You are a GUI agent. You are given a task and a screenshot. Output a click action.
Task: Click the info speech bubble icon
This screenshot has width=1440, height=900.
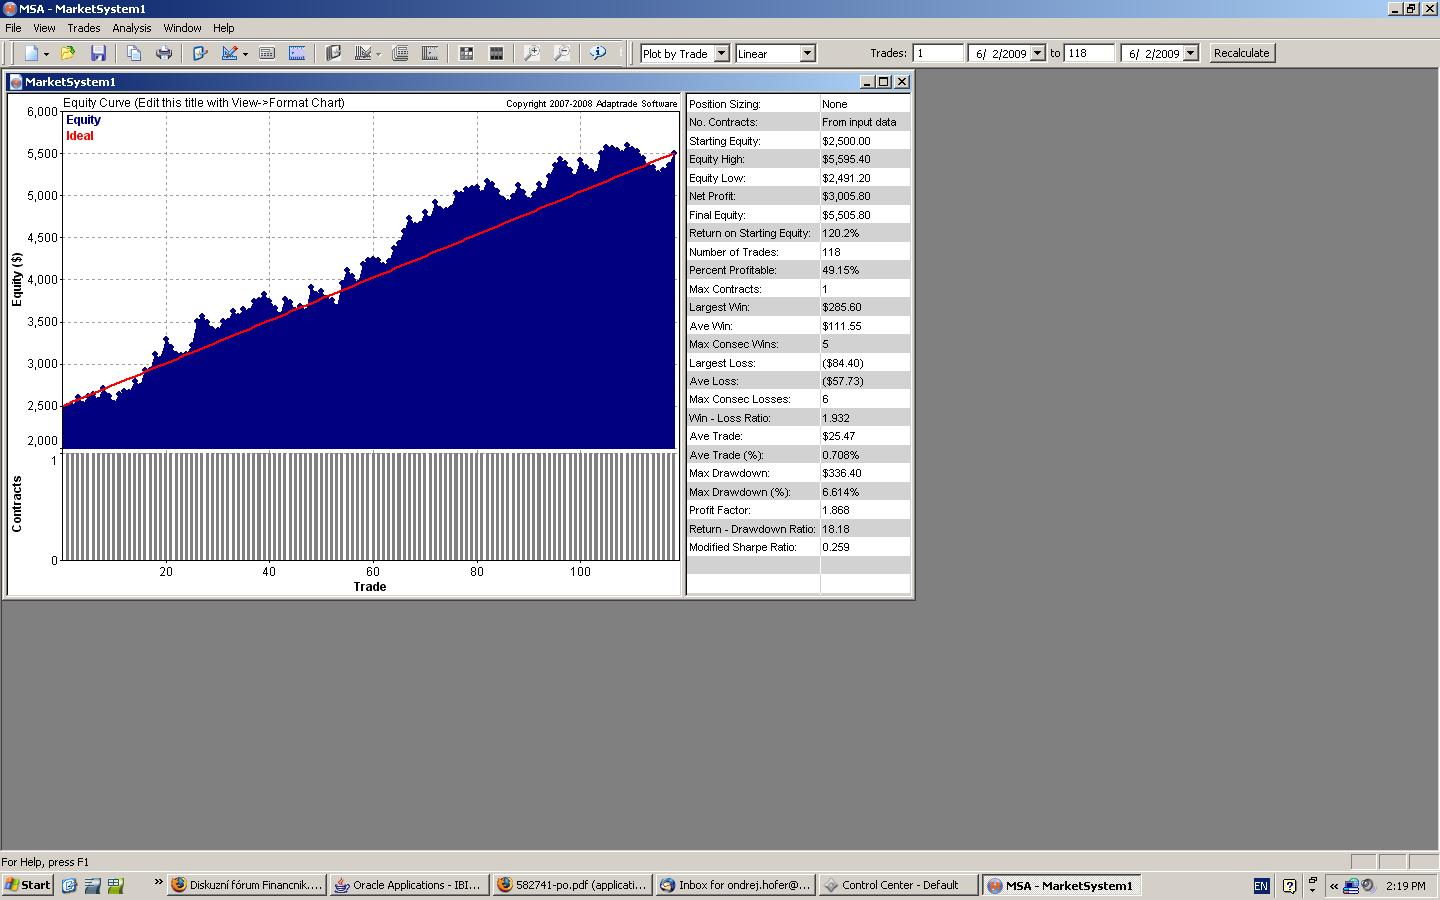598,53
